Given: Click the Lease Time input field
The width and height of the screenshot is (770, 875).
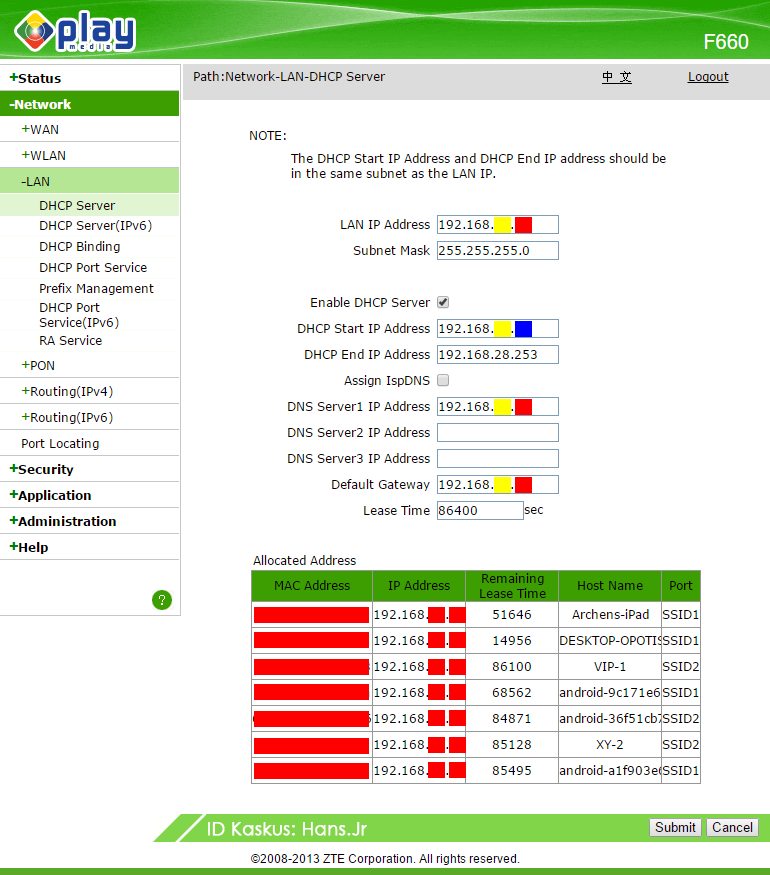Looking at the screenshot, I should click(480, 510).
